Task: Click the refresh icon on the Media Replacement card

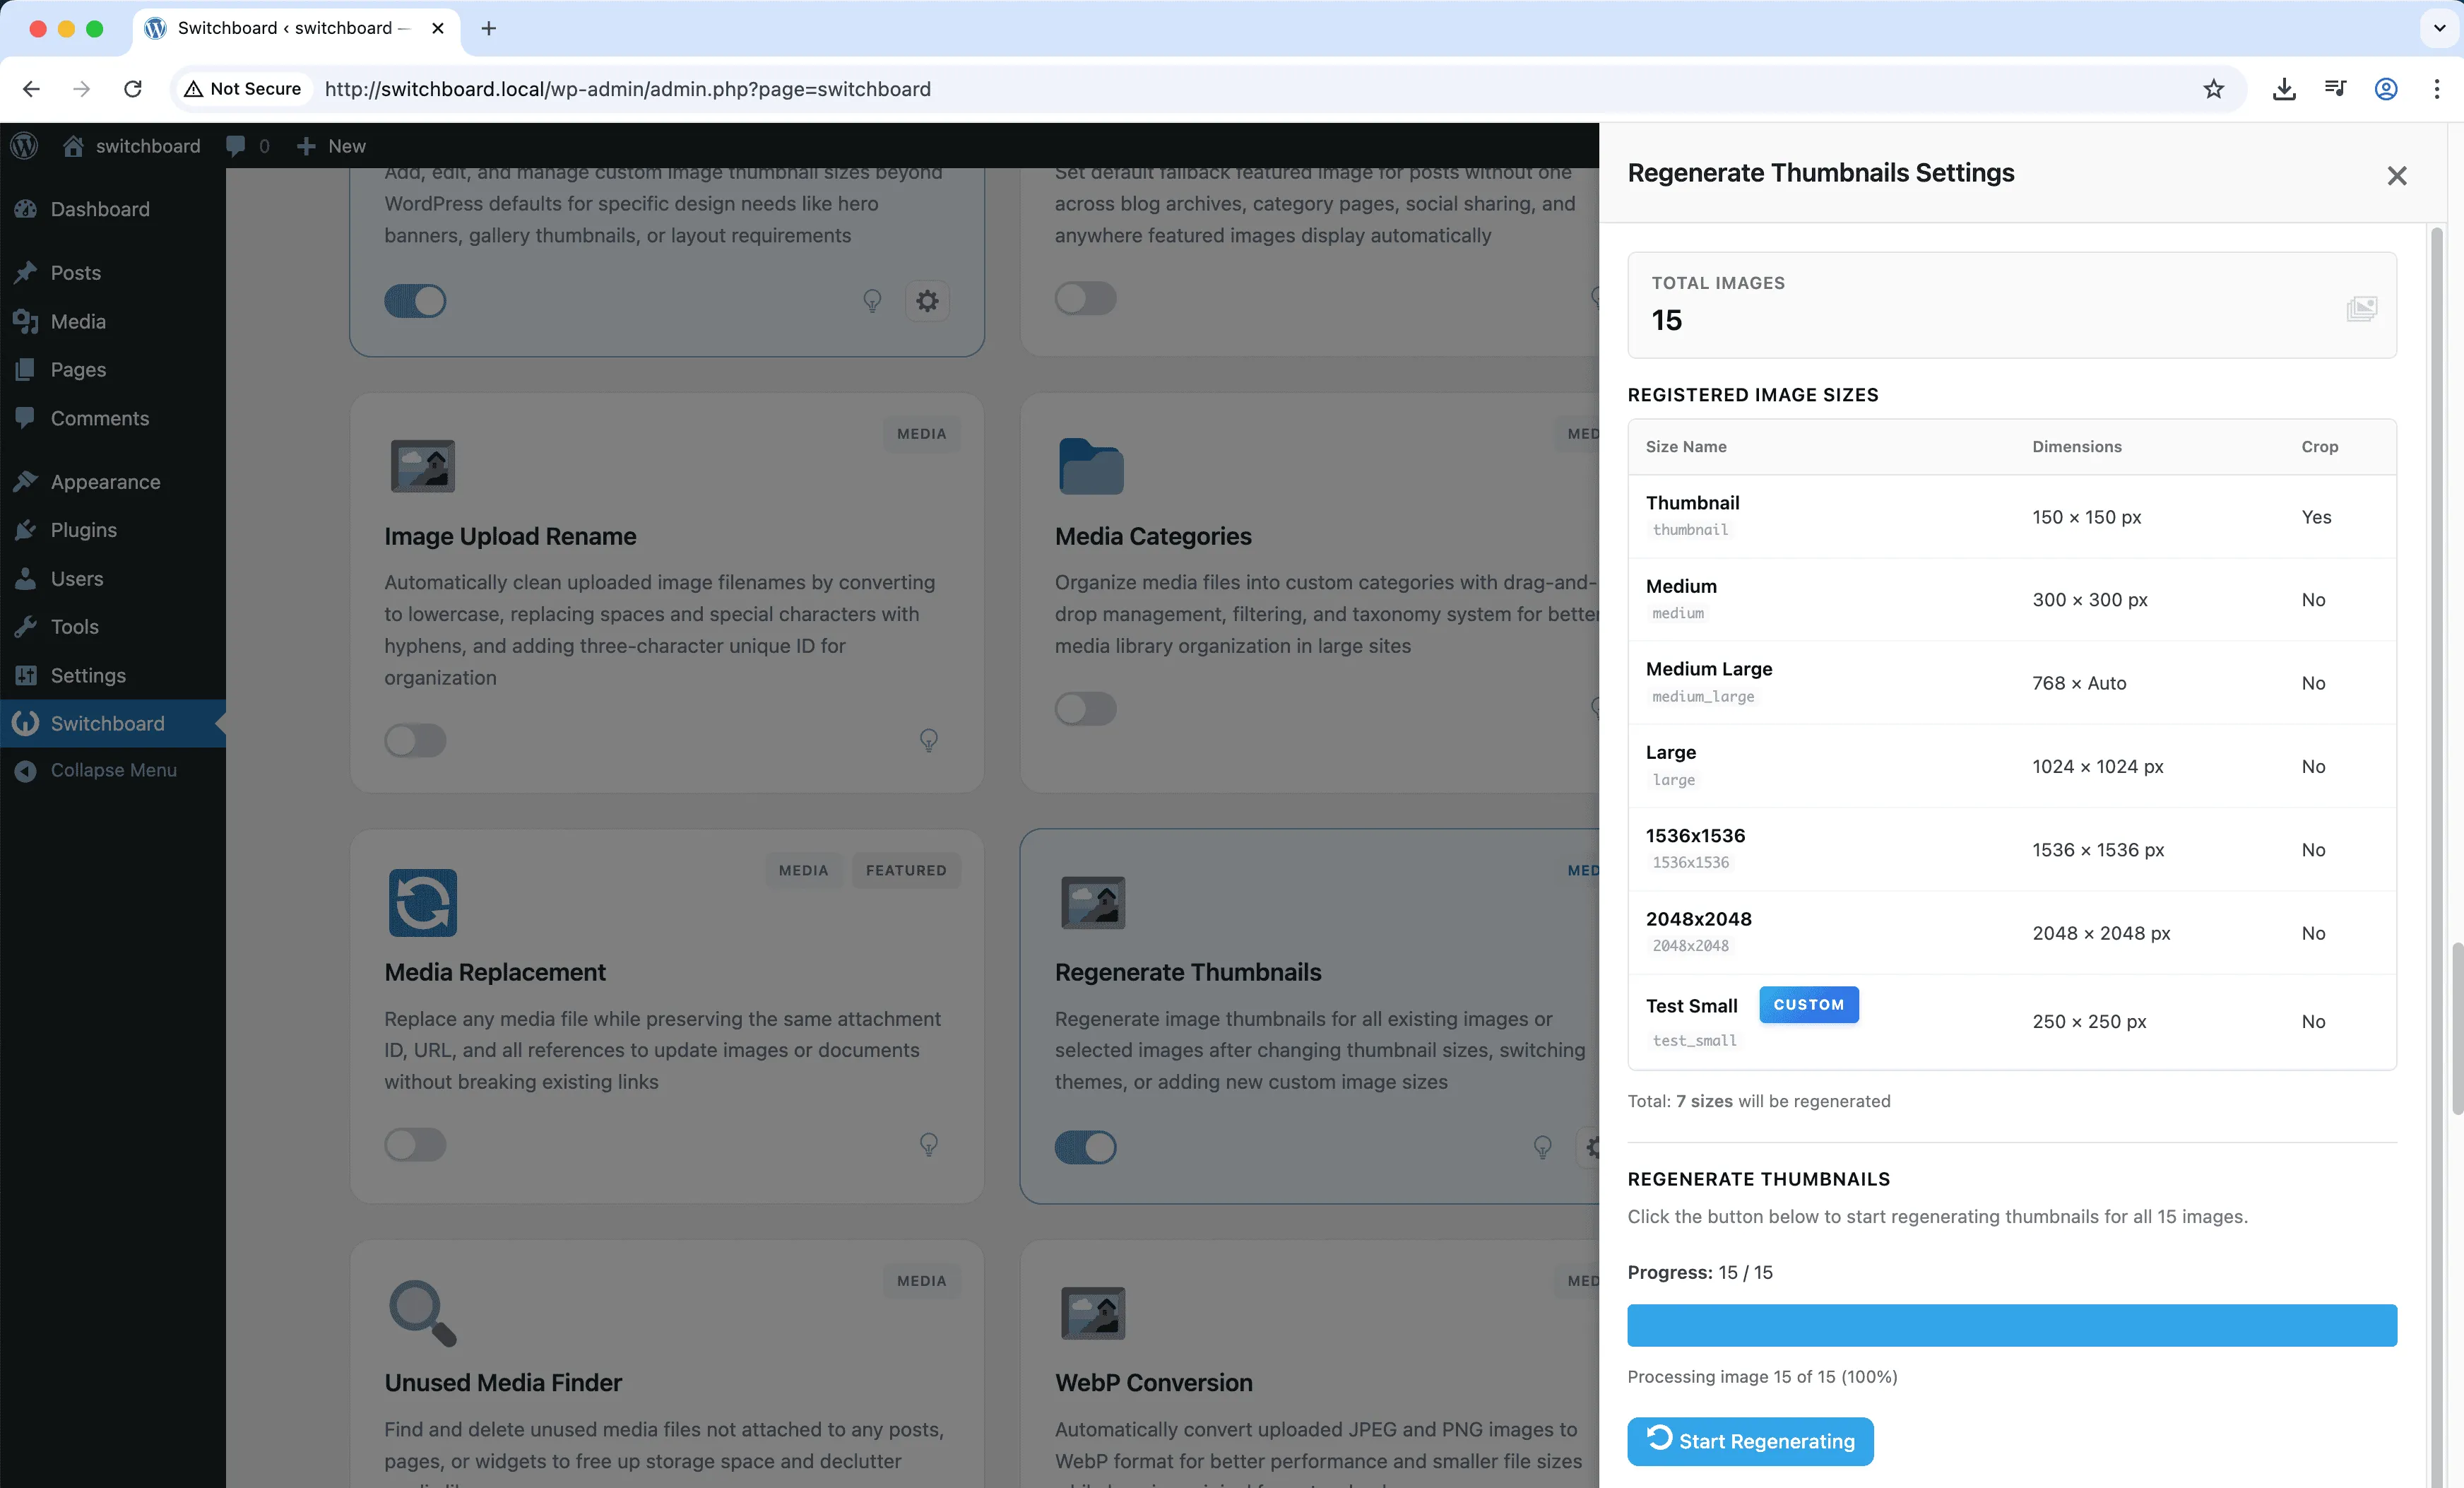Action: [x=422, y=904]
